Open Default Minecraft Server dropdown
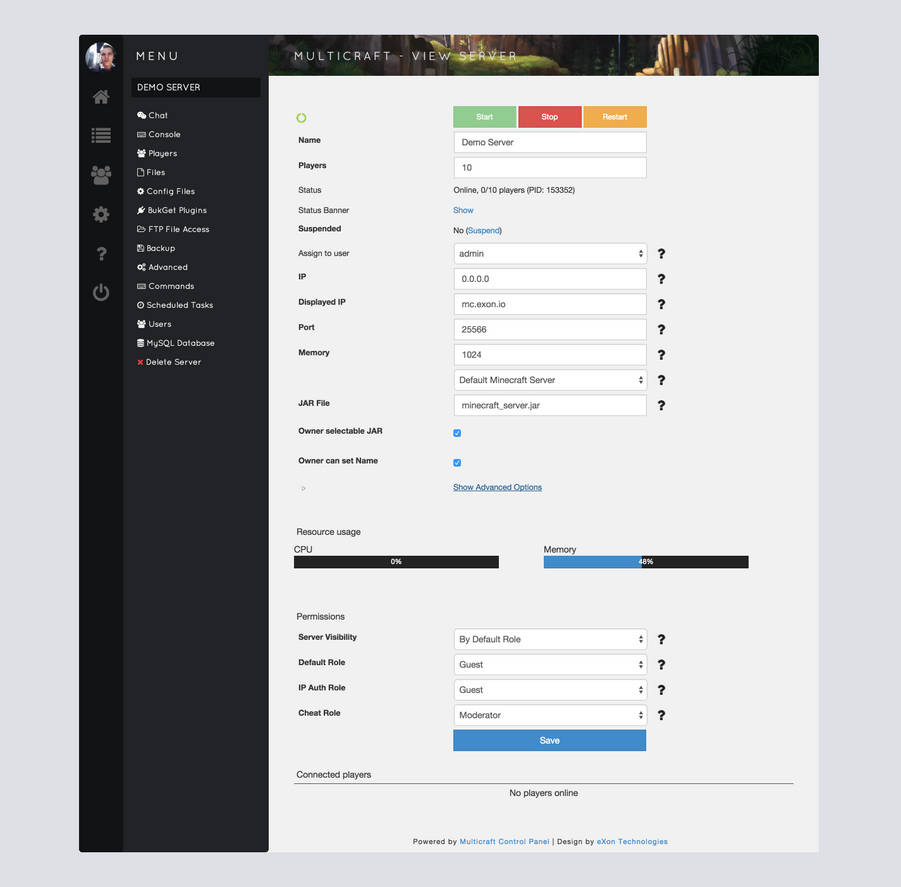The width and height of the screenshot is (901, 887). click(x=550, y=380)
